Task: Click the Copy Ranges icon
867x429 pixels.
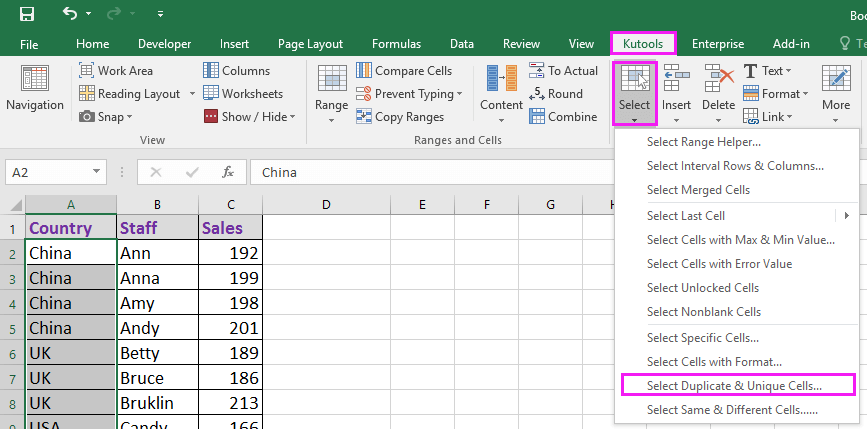Action: point(364,117)
